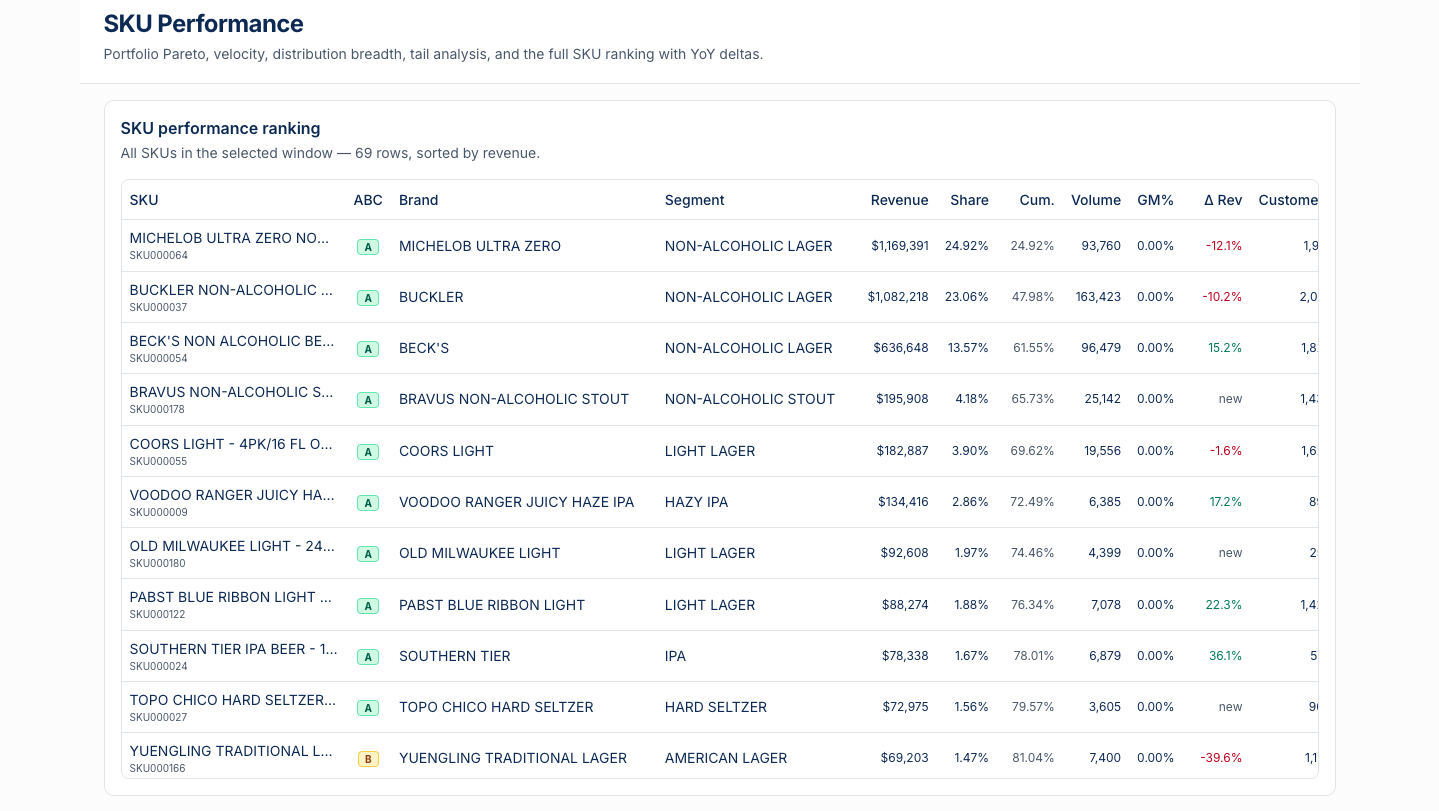Viewport: 1439px width, 811px height.
Task: Sort by the Share column header
Action: coord(969,200)
